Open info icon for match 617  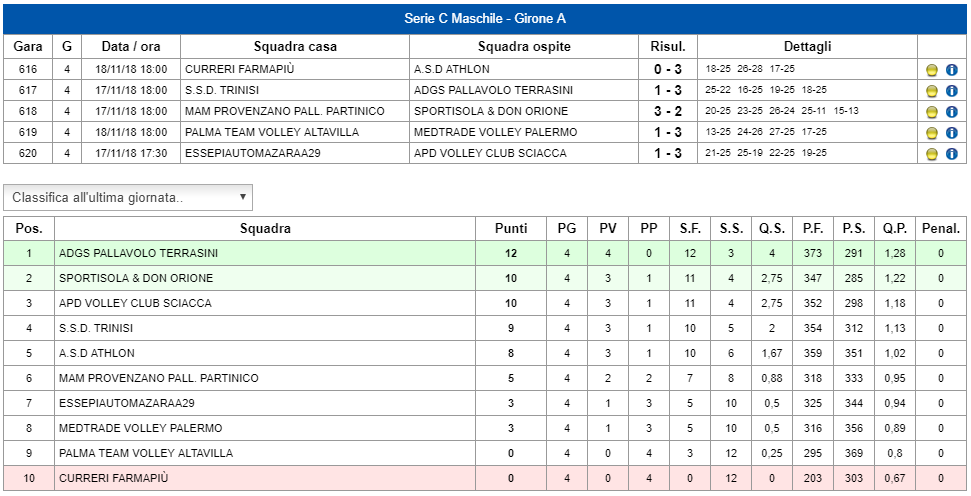coord(952,91)
